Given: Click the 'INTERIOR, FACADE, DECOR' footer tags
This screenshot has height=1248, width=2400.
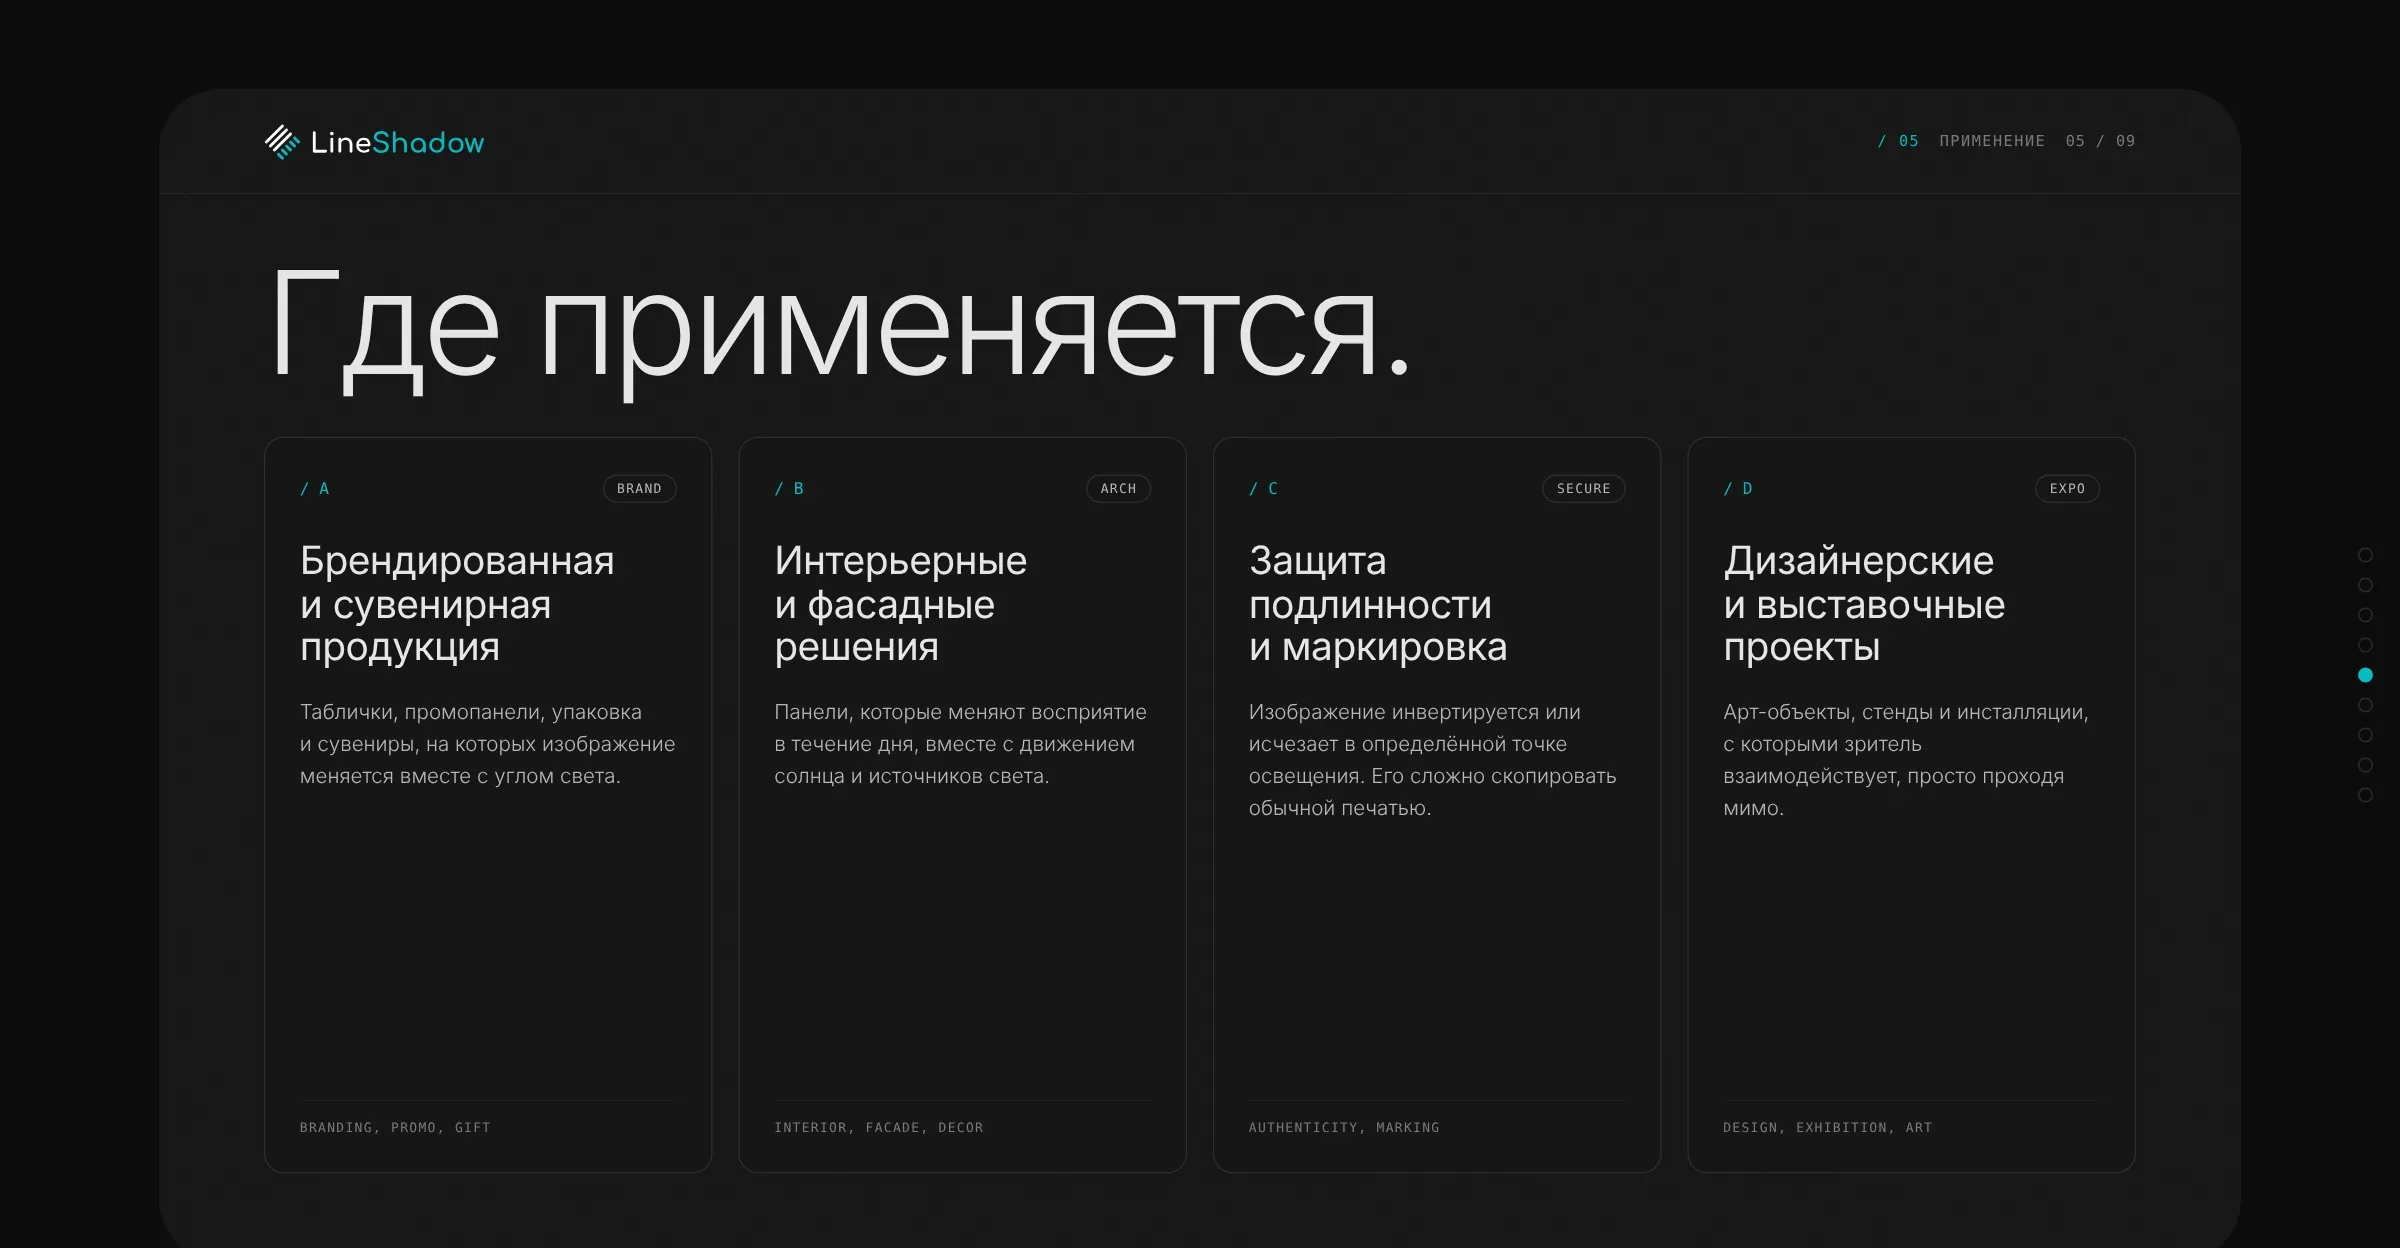Looking at the screenshot, I should pyautogui.click(x=878, y=1127).
